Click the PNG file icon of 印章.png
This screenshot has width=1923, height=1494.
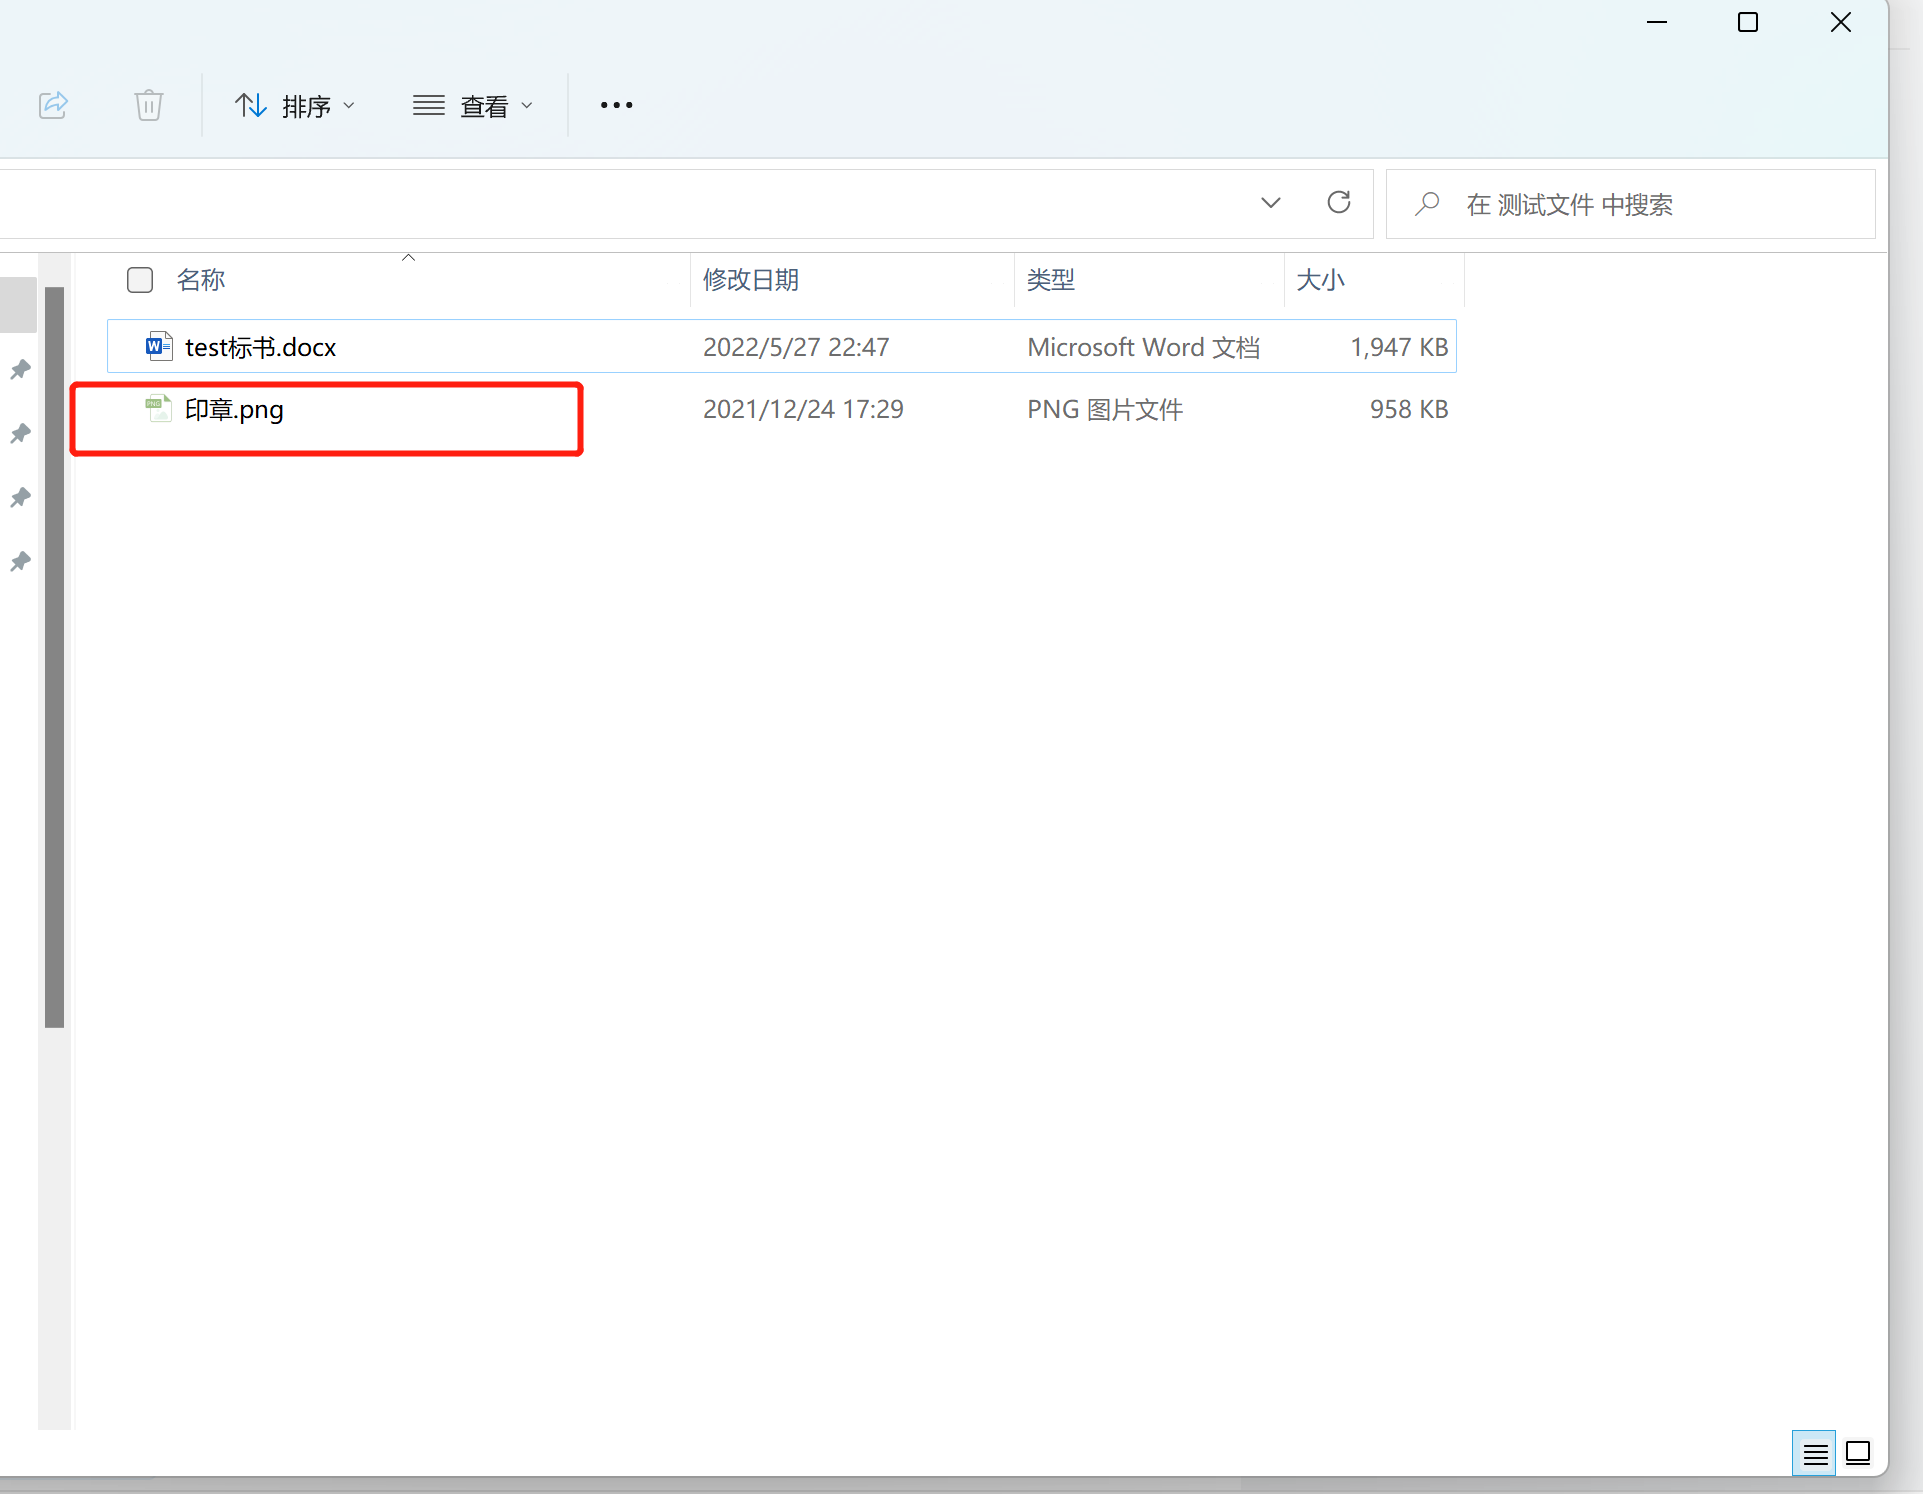pyautogui.click(x=158, y=408)
